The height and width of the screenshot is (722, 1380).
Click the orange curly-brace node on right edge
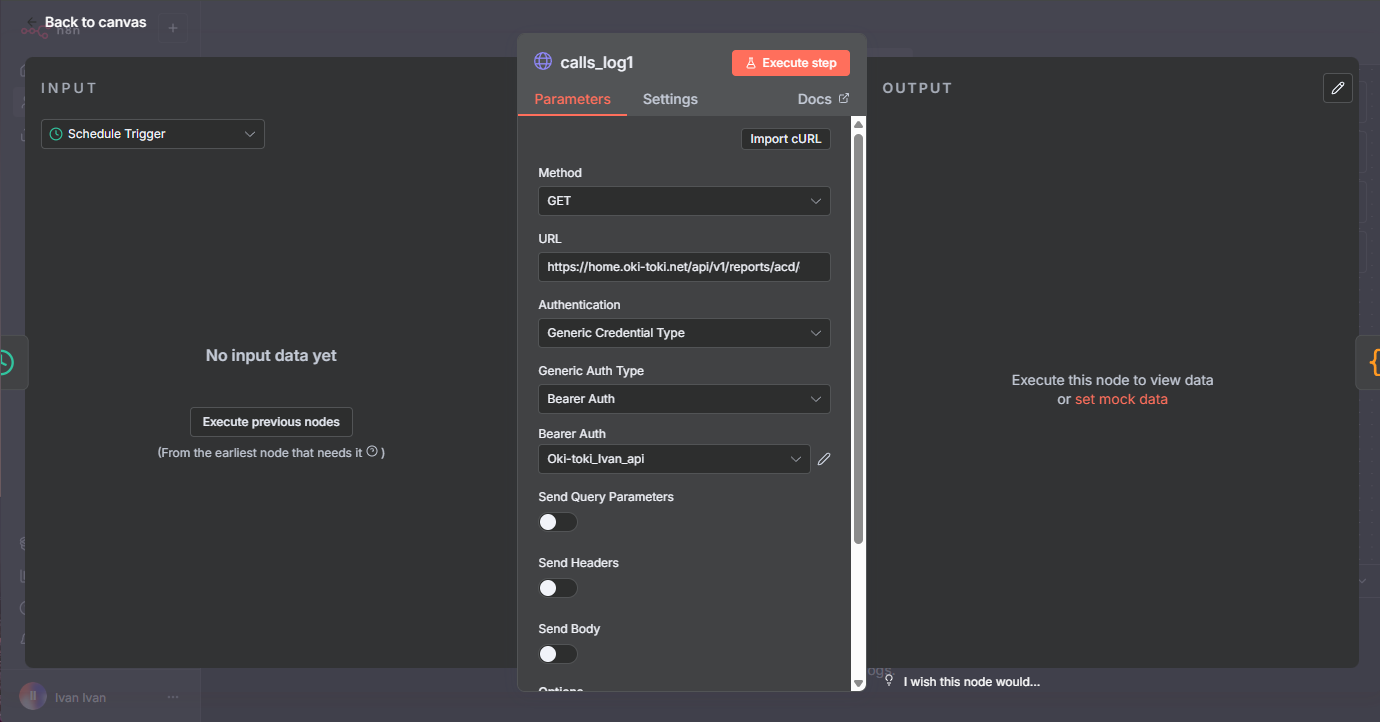(1372, 362)
